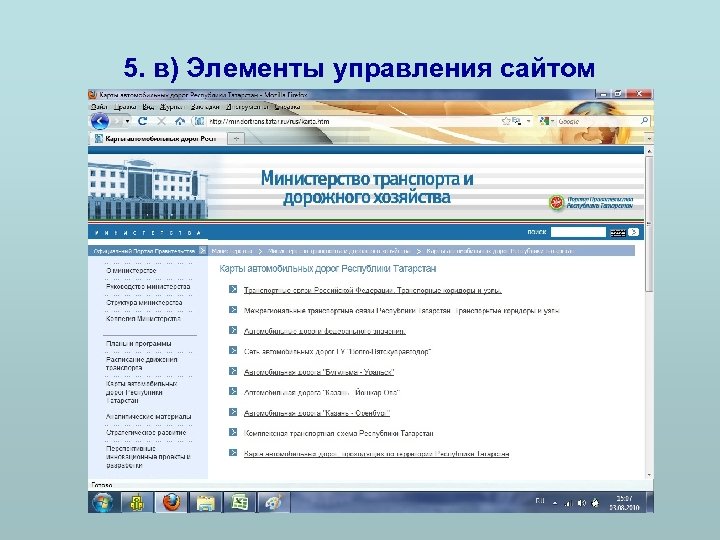
Task: Click the page vertical scrollbar thumb
Action: pyautogui.click(x=649, y=224)
